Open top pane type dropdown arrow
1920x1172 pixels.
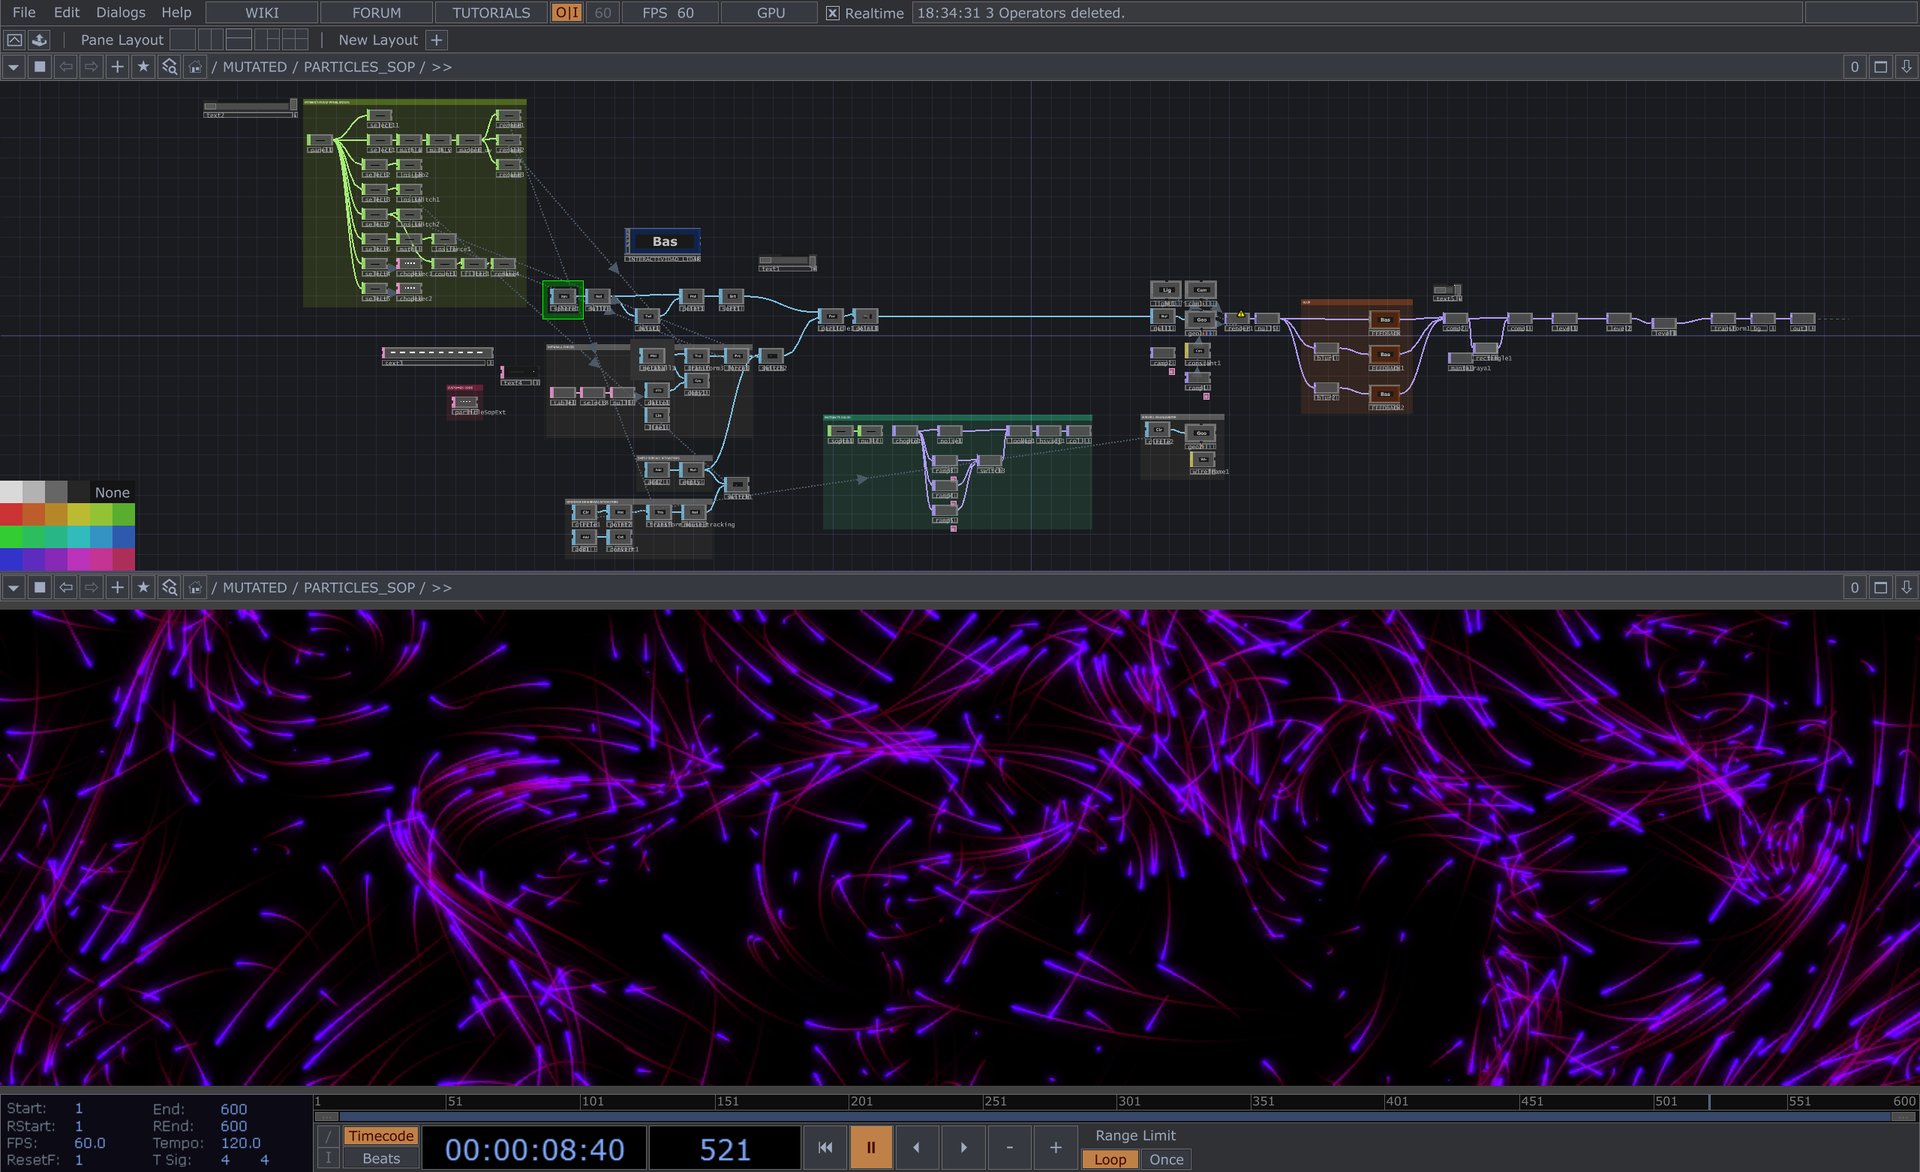tap(13, 67)
